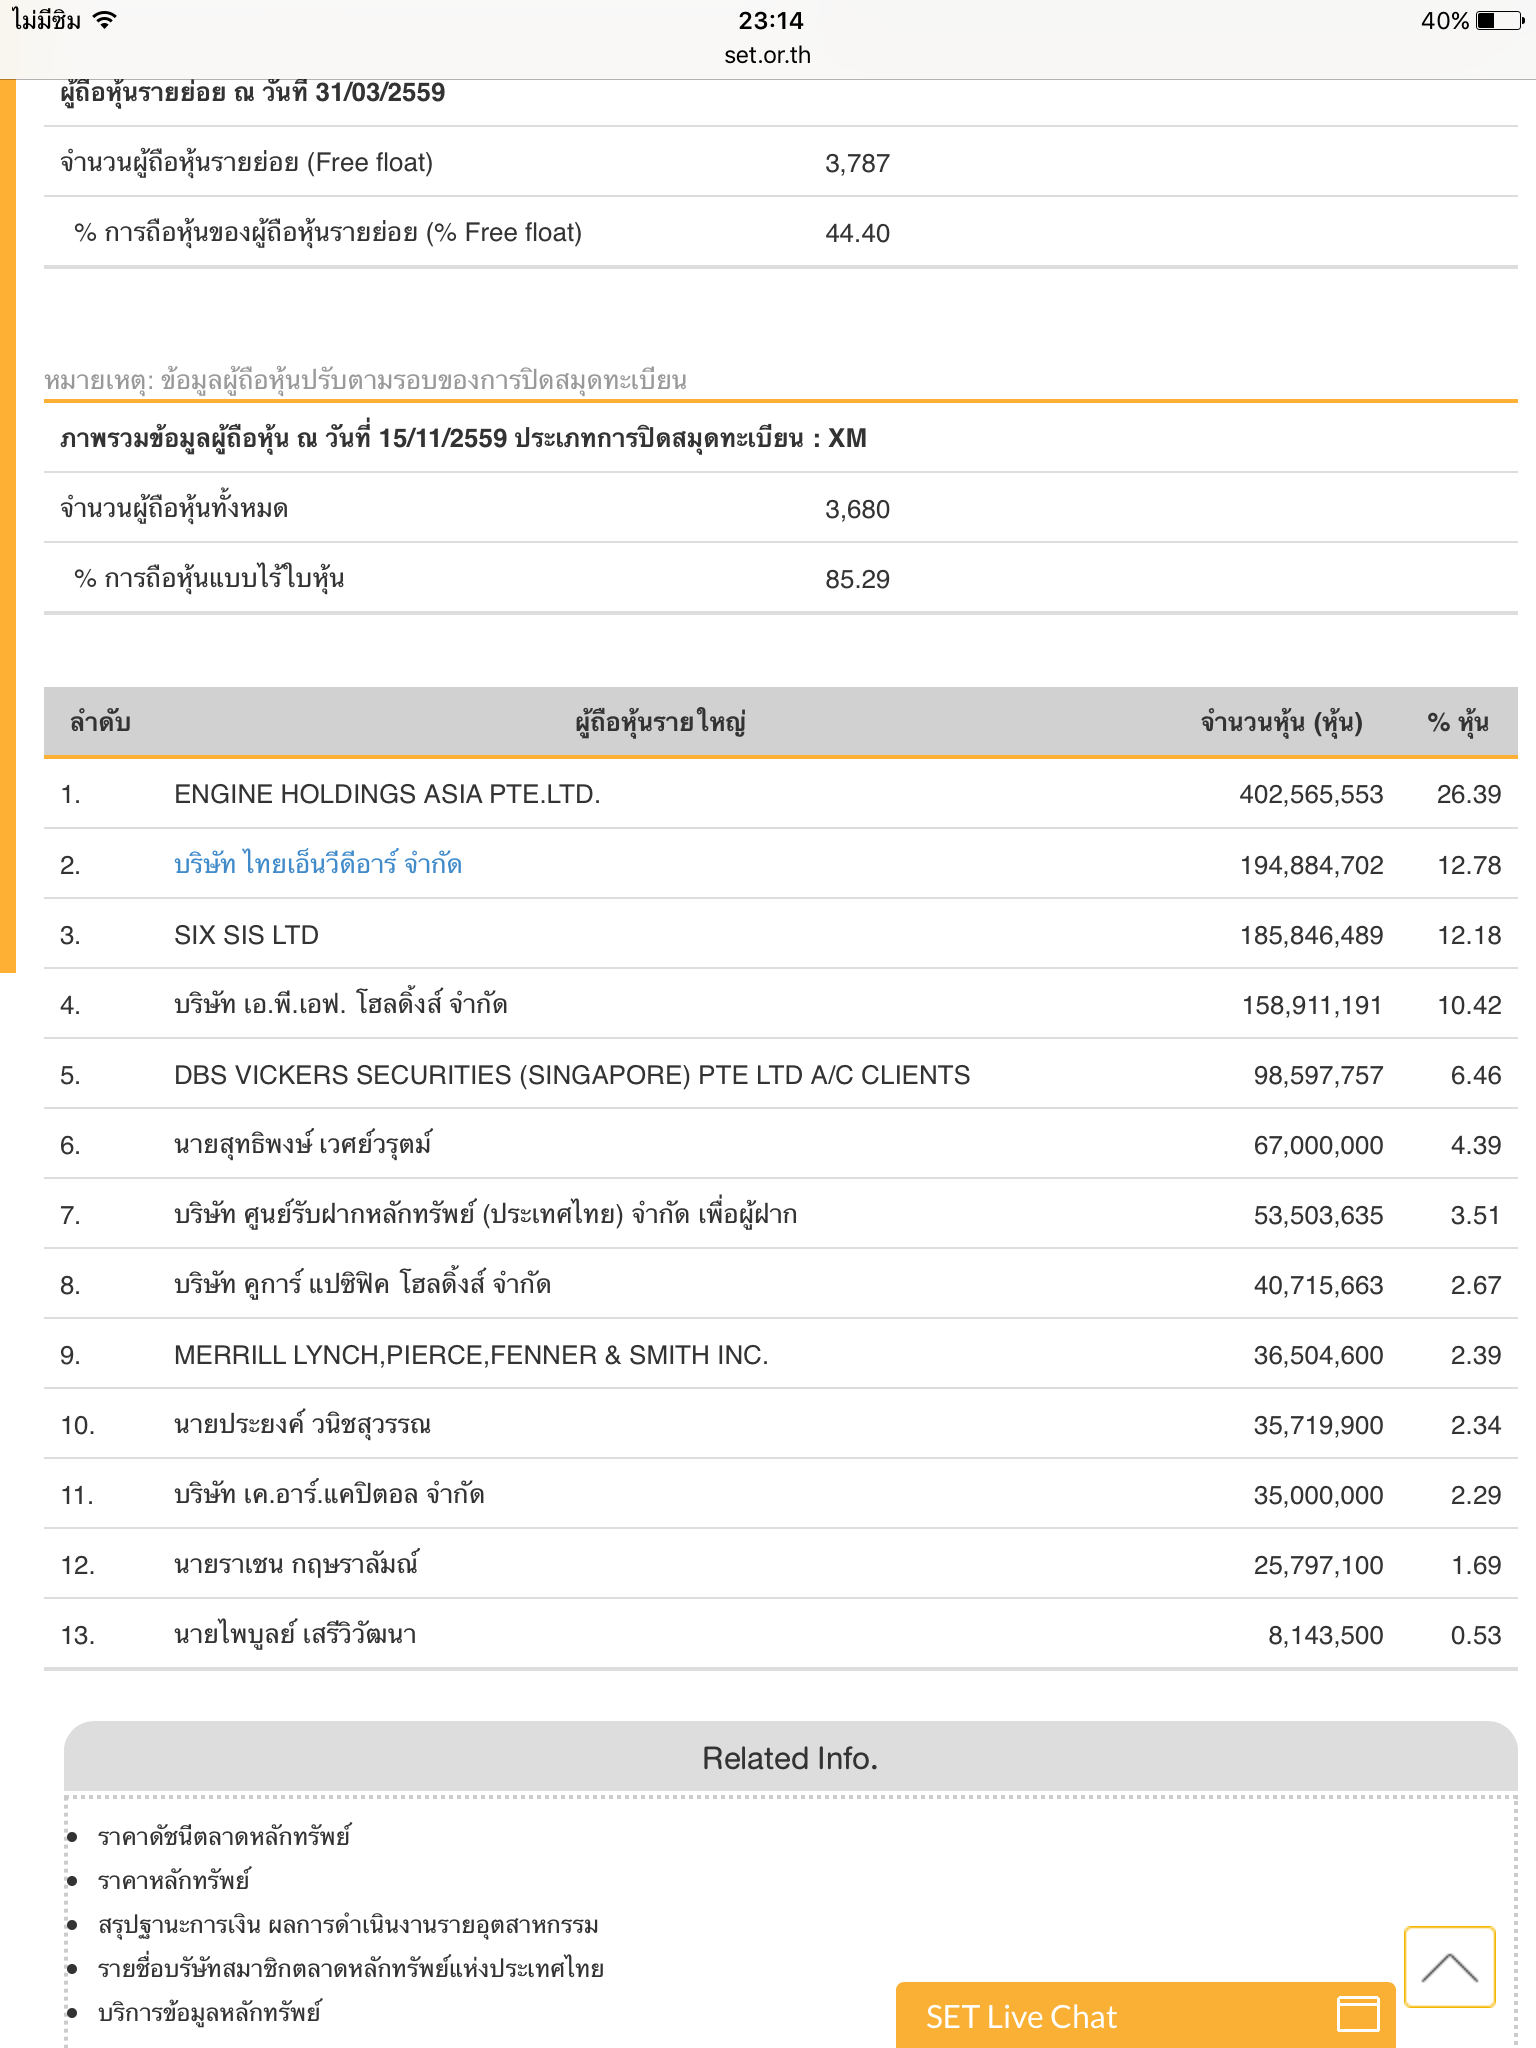Select the Related Info. header

point(790,1758)
